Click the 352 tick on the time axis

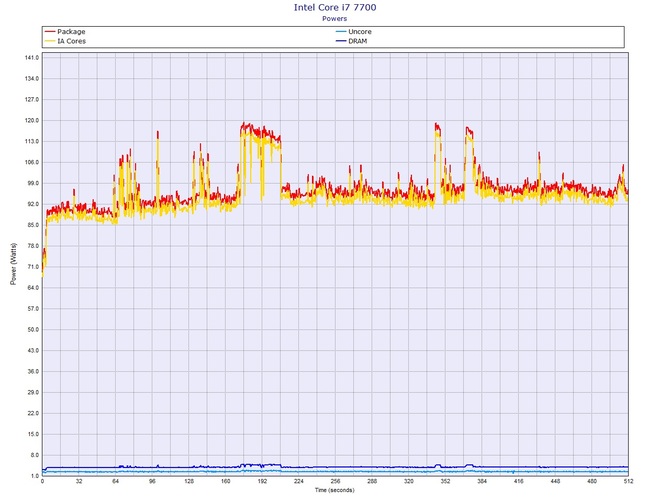coord(445,481)
